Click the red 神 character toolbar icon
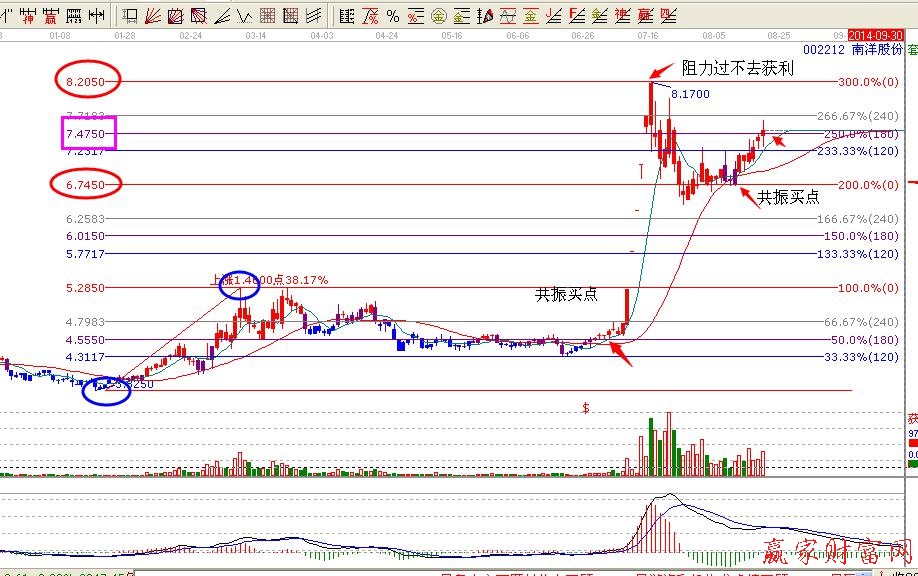Viewport: 918px width, 576px height. pyautogui.click(x=30, y=16)
